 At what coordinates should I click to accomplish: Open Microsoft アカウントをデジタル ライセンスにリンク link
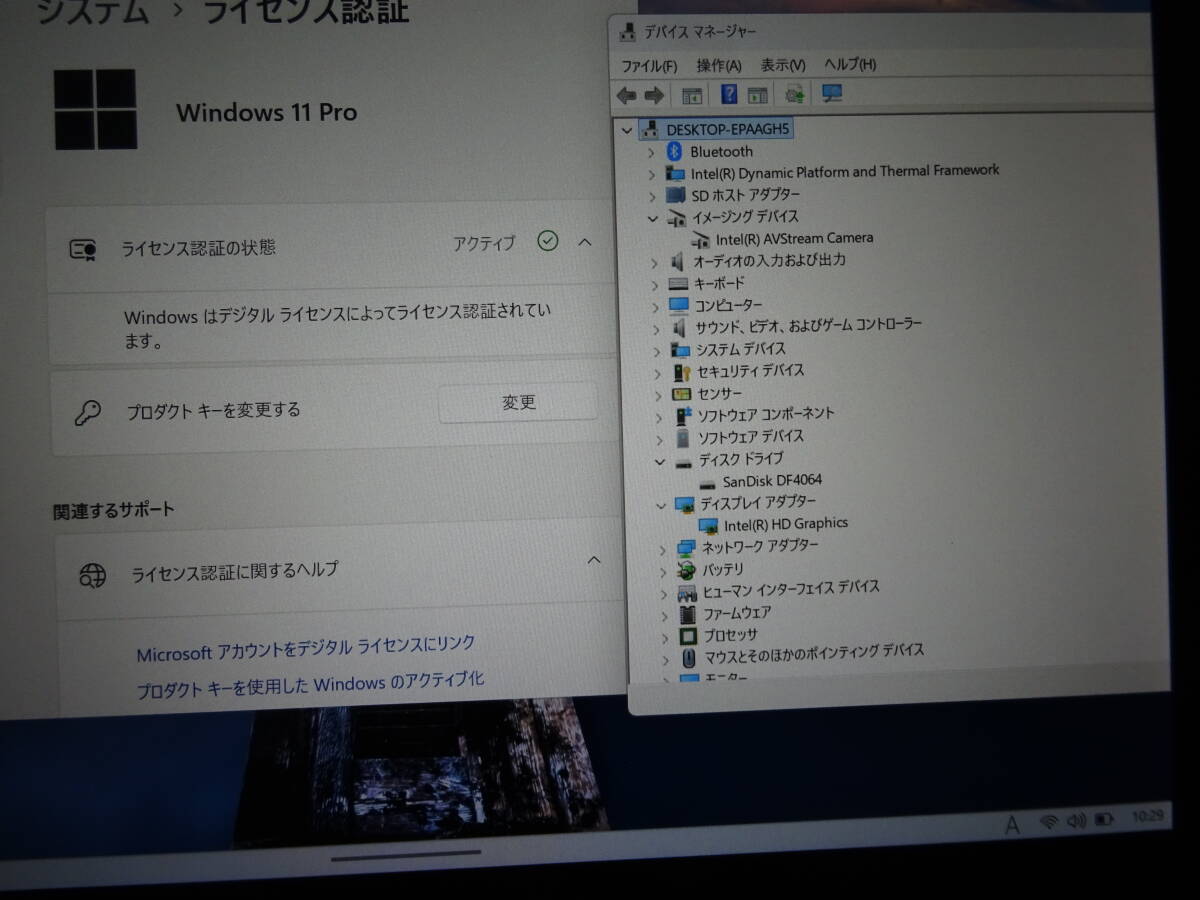click(x=306, y=649)
